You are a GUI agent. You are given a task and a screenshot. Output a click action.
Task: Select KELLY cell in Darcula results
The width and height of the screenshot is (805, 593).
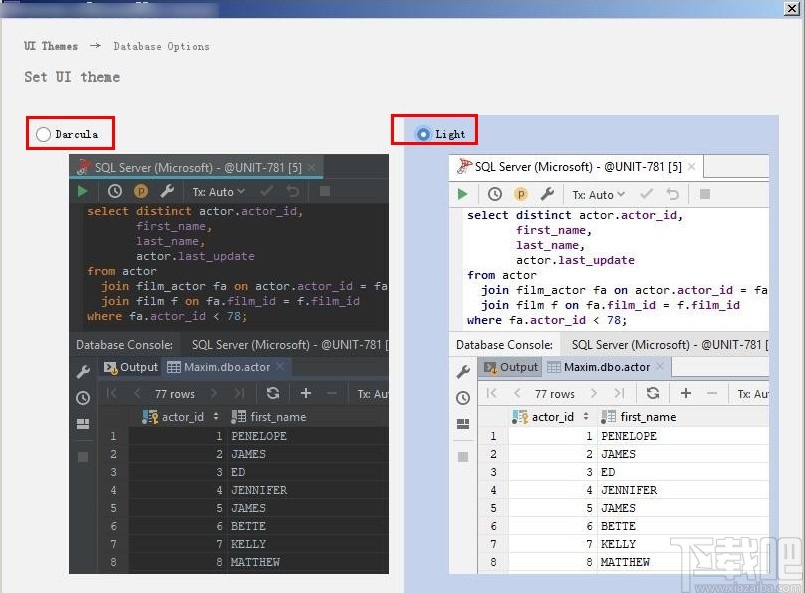point(248,544)
